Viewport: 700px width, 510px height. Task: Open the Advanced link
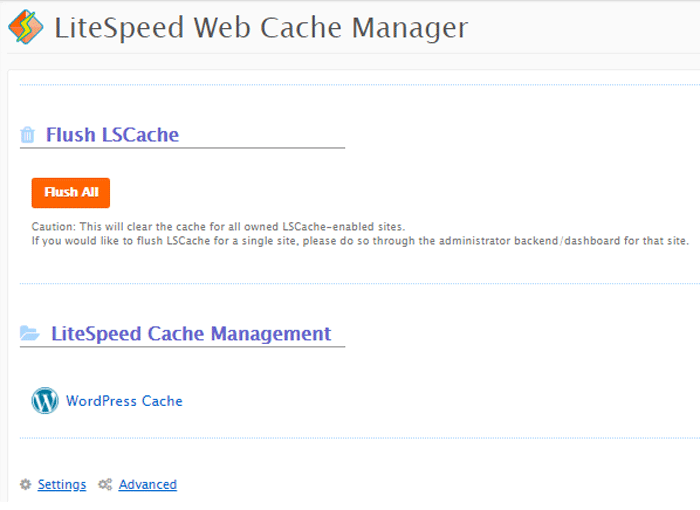coord(147,484)
